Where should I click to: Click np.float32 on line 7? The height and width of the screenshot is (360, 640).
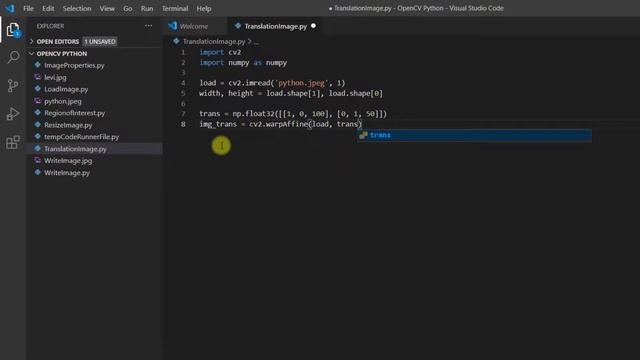click(253, 113)
